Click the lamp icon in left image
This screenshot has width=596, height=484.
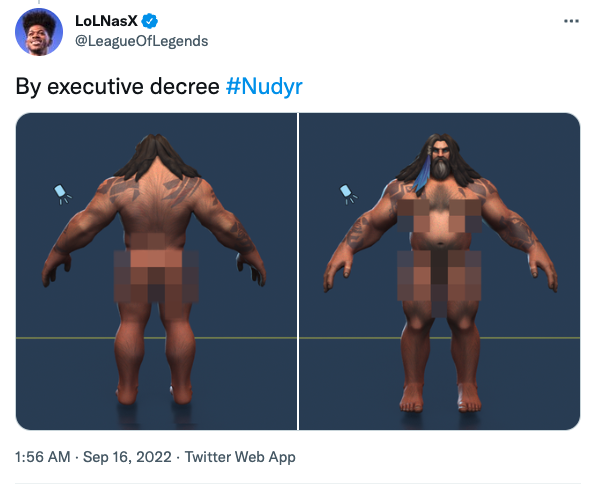click(62, 194)
